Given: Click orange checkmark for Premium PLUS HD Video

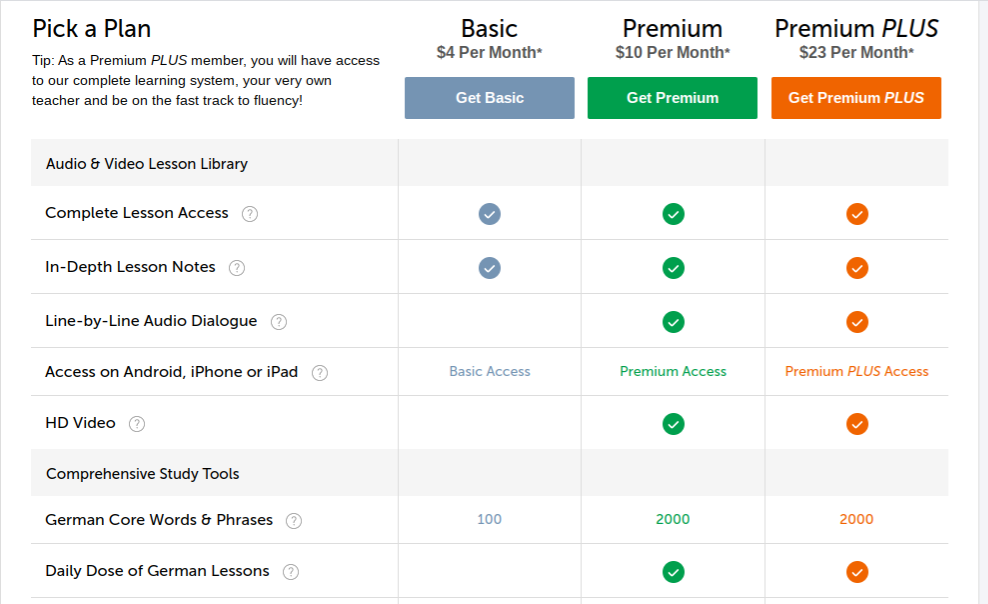Looking at the screenshot, I should pos(857,424).
